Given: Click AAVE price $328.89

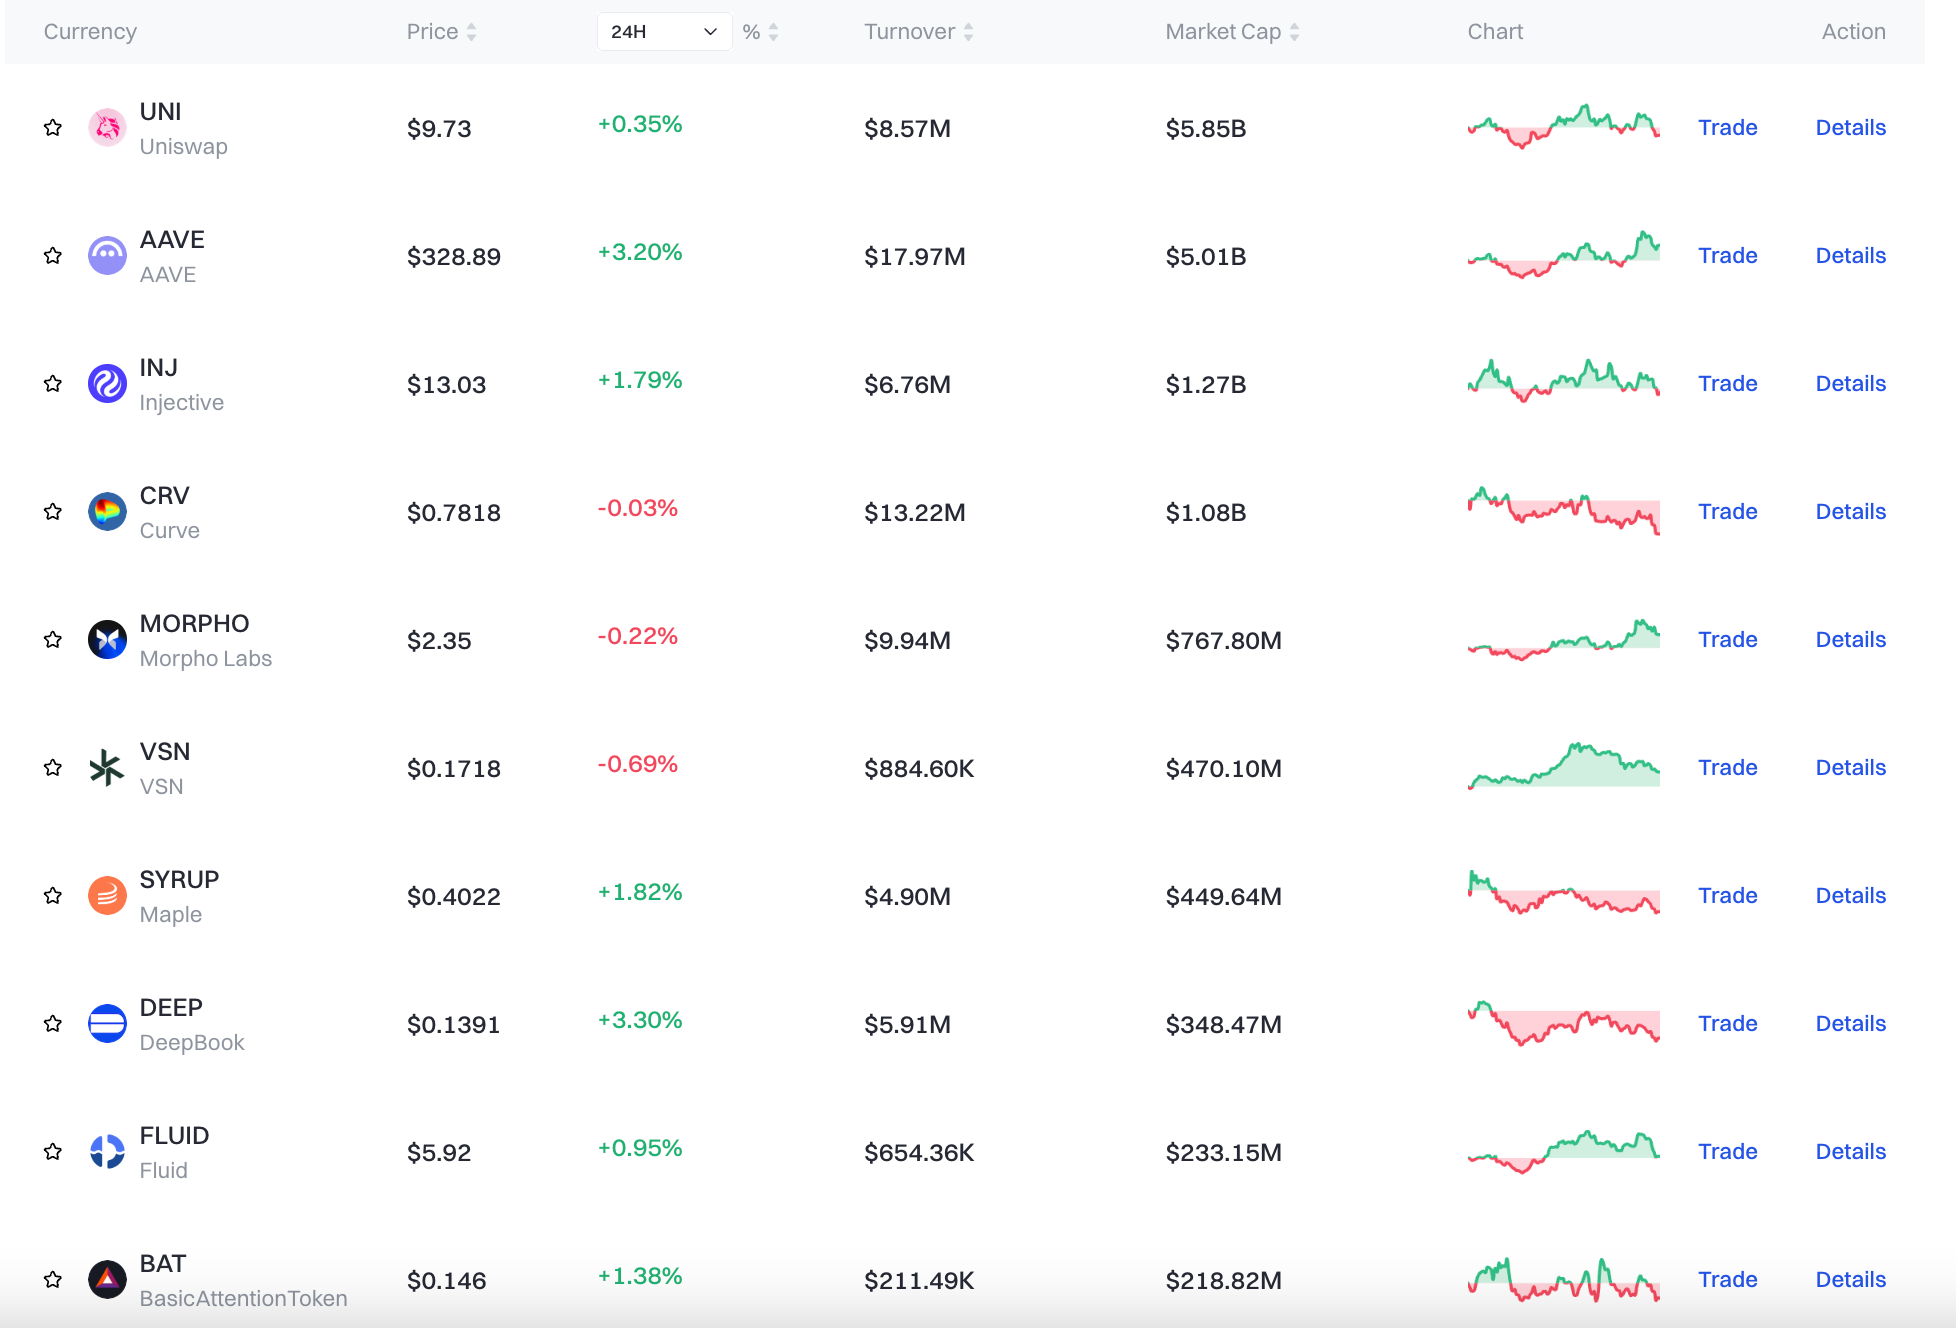Looking at the screenshot, I should point(454,257).
